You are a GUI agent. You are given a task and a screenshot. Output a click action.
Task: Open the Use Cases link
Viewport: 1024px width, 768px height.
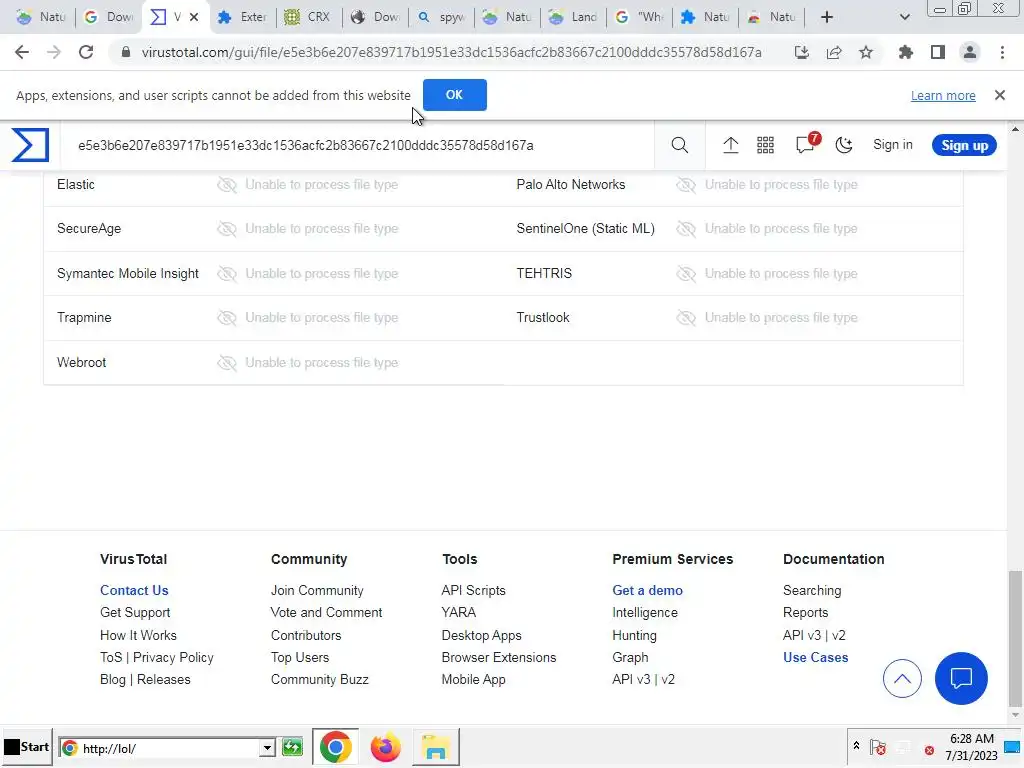pyautogui.click(x=815, y=658)
